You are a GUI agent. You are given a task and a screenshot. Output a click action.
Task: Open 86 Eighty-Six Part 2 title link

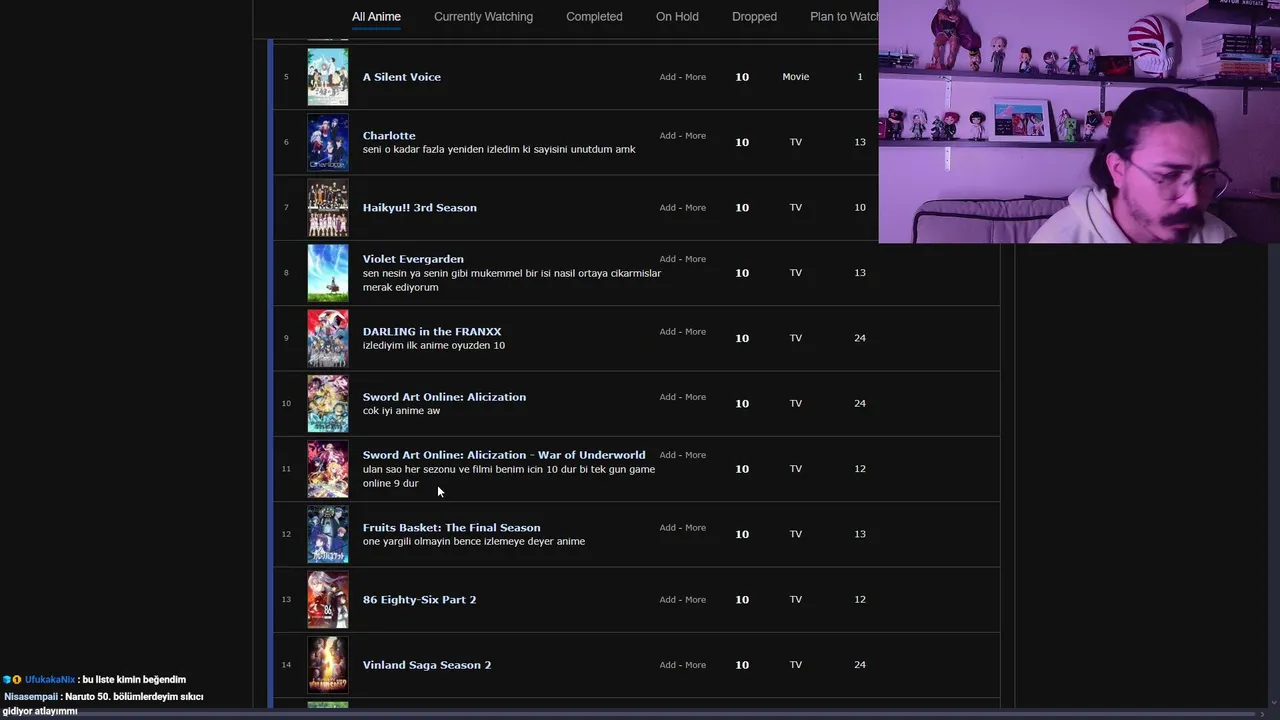click(x=419, y=599)
